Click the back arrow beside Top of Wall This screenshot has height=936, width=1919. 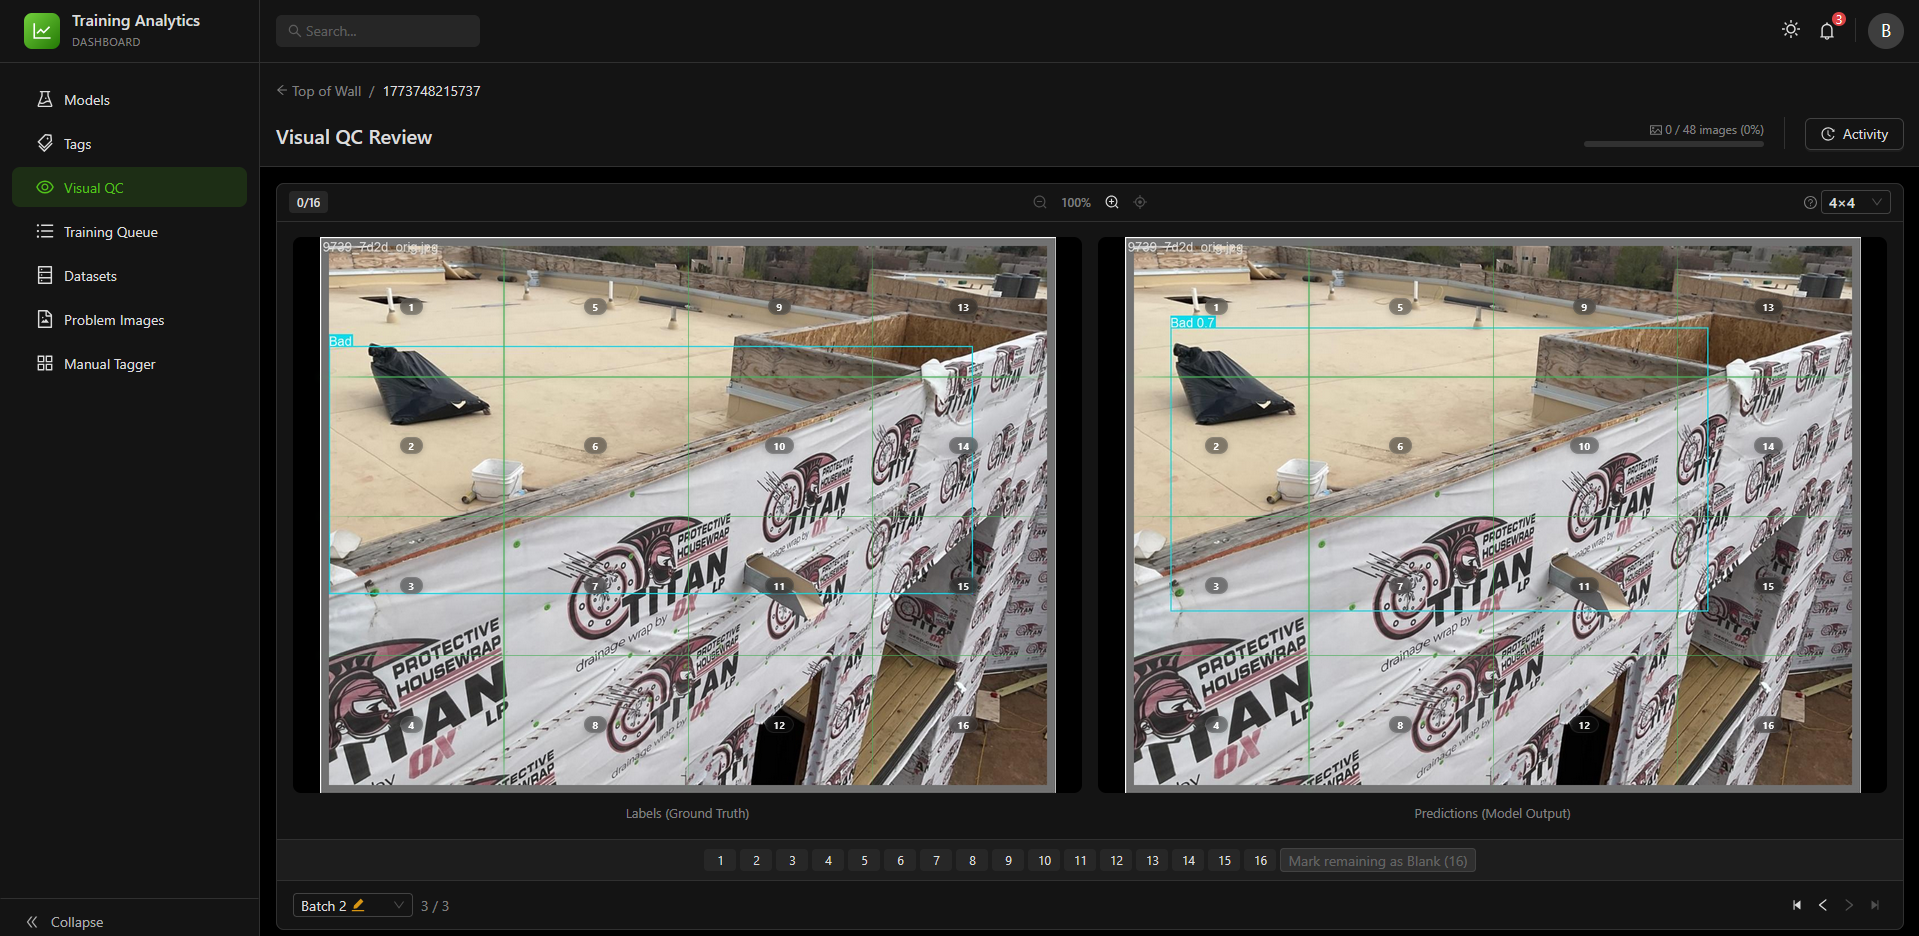282,90
